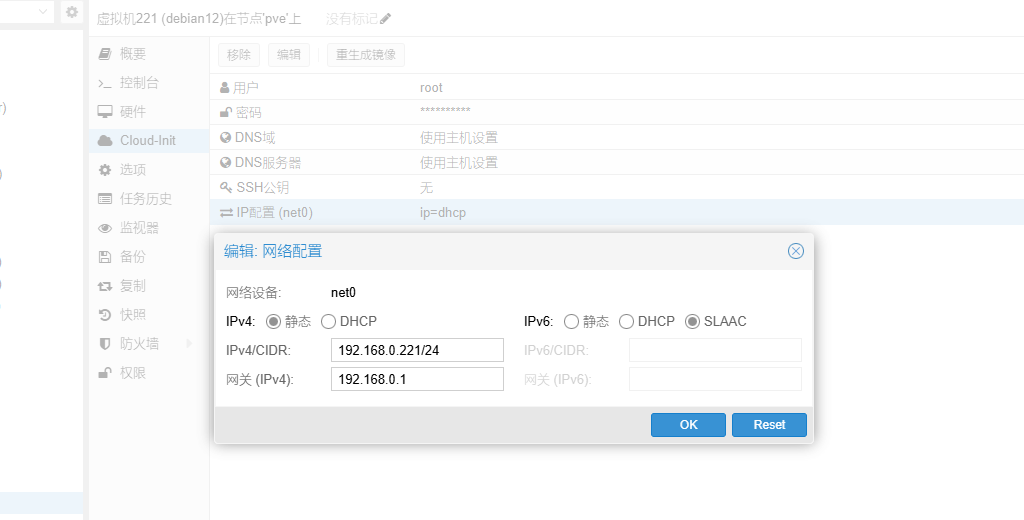Select IPv4 DHCP radio button
The image size is (1024, 520).
tap(328, 321)
